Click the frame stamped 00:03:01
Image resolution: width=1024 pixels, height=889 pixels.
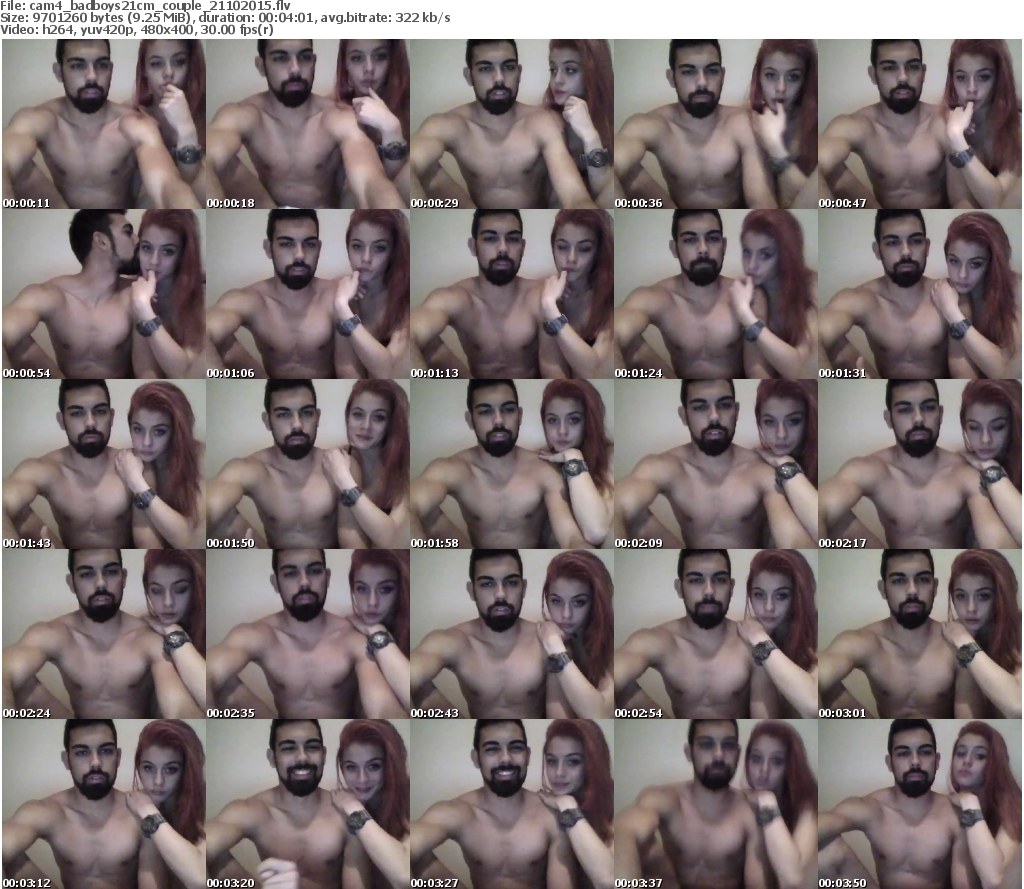coord(920,634)
